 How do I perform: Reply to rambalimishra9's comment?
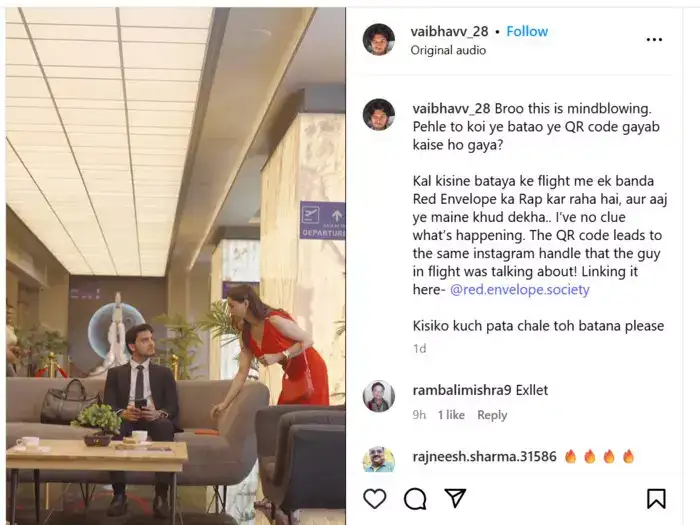pos(492,415)
